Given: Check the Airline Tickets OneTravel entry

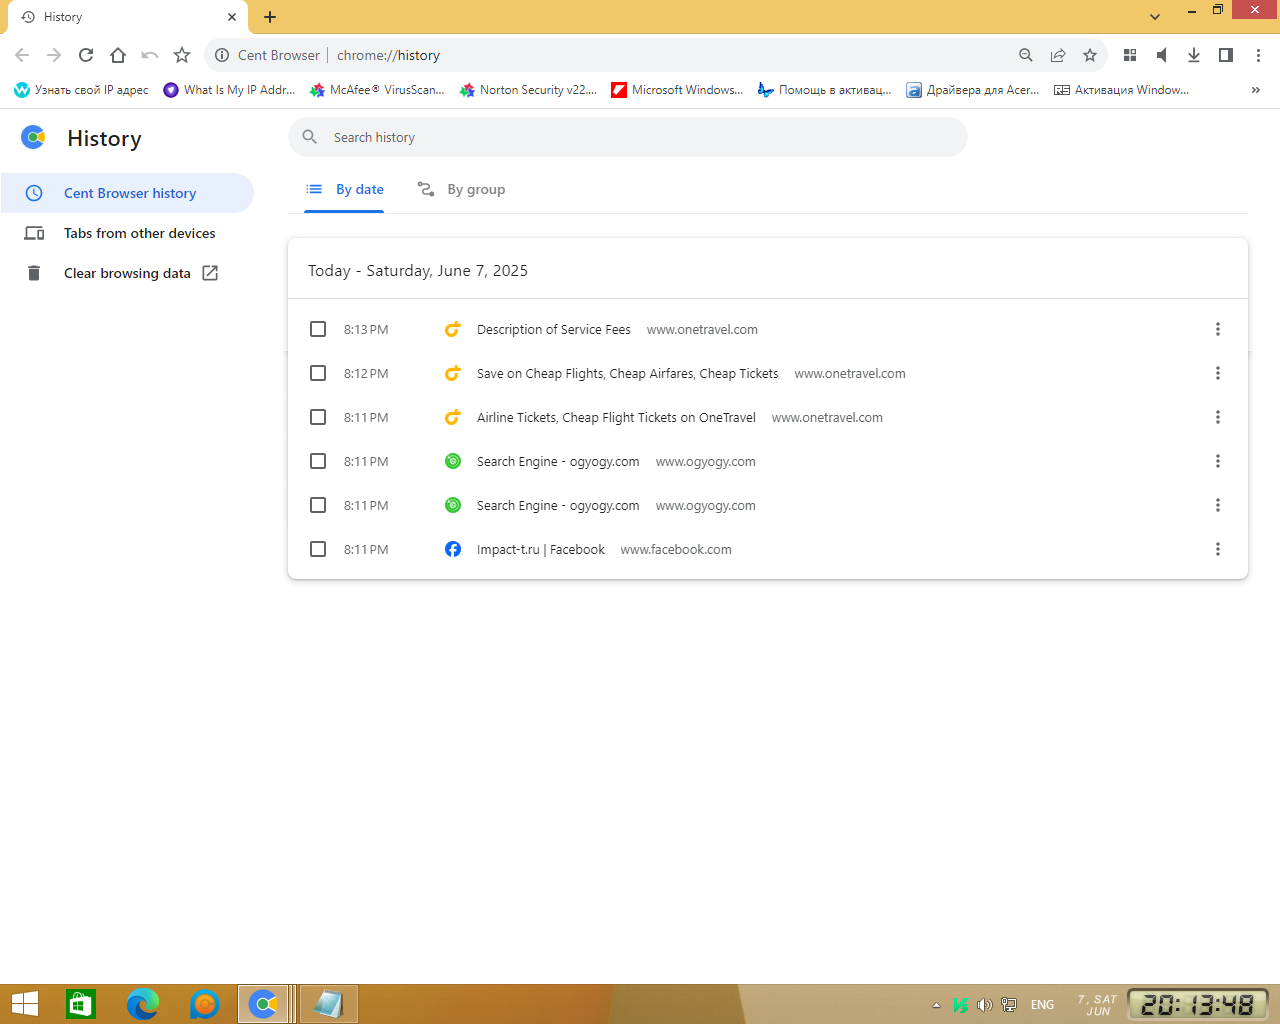Looking at the screenshot, I should point(318,417).
